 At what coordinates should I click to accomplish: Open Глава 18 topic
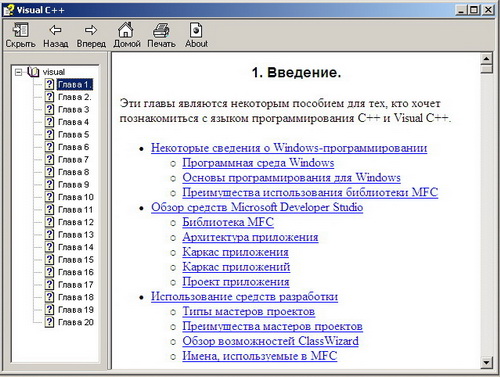coord(76,297)
